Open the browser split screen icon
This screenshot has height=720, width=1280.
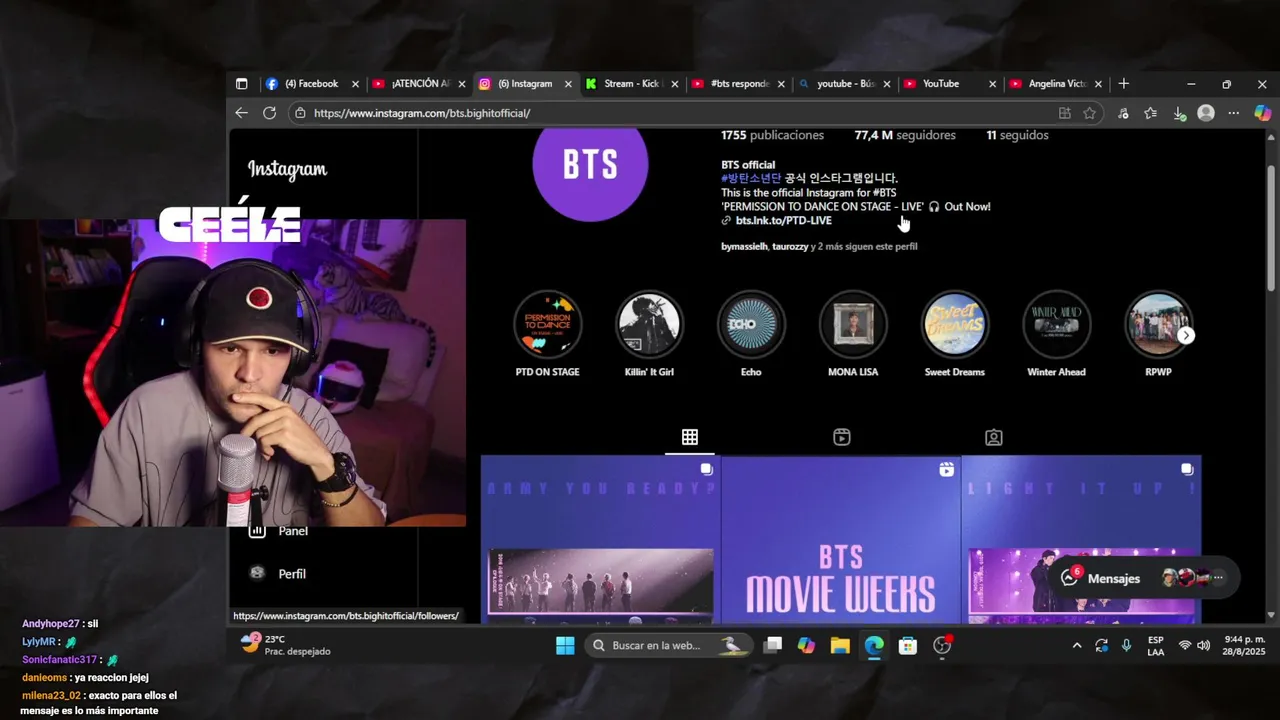(x=1064, y=113)
